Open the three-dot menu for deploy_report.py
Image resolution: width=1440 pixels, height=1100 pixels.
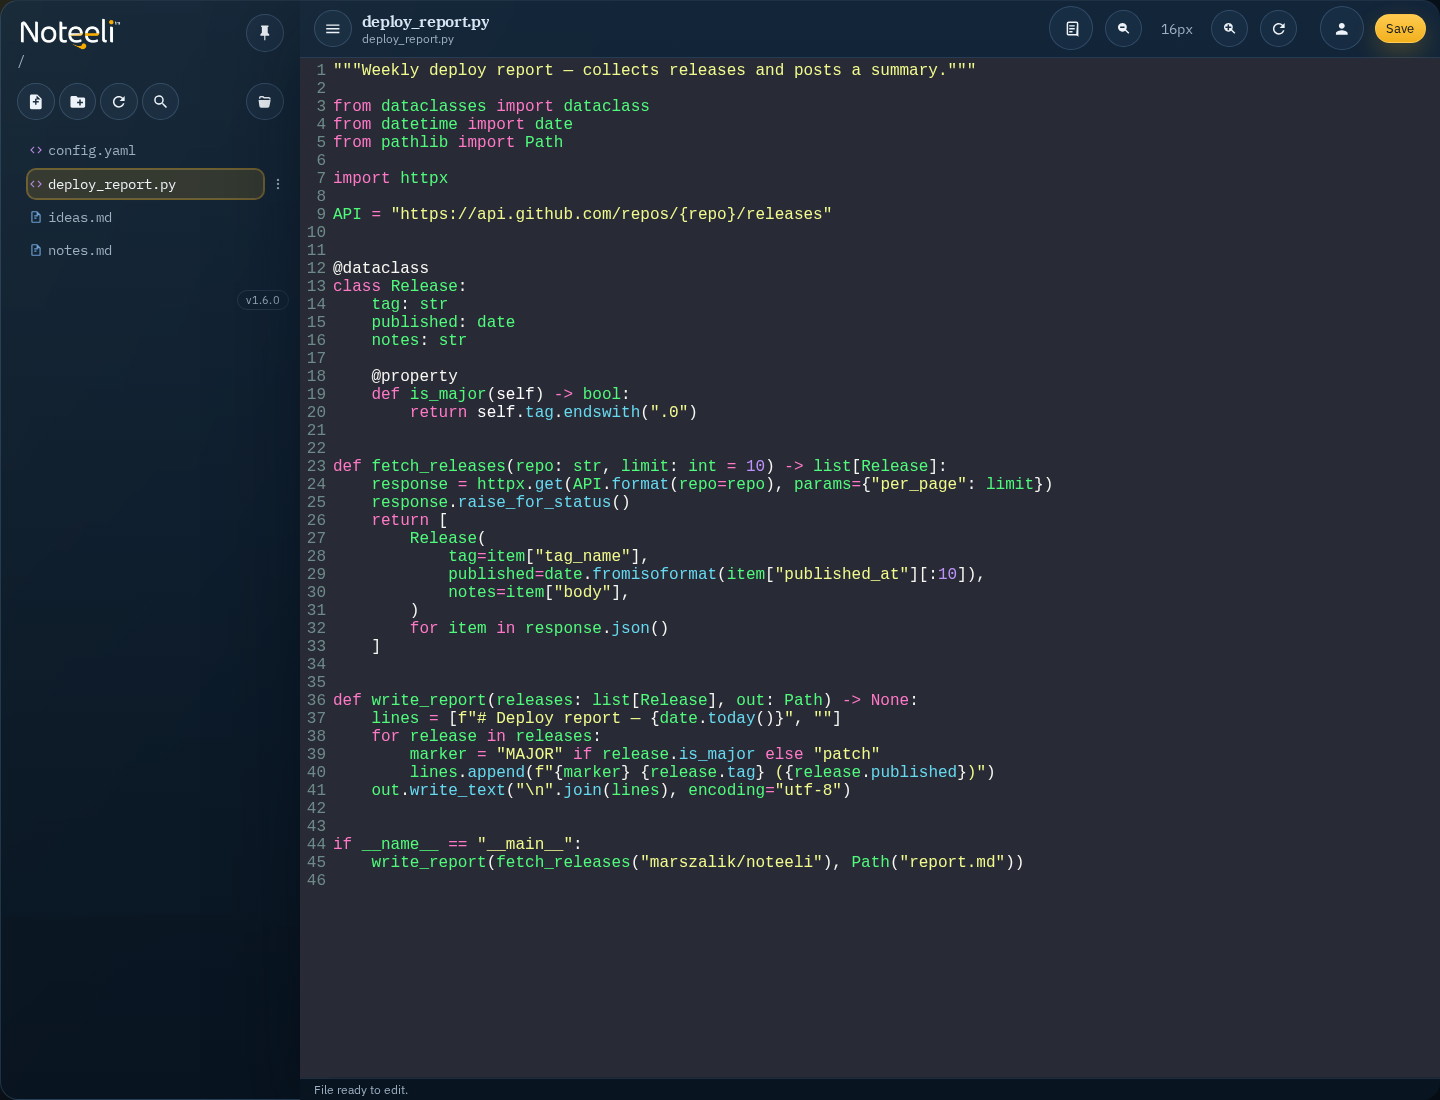coord(278,184)
